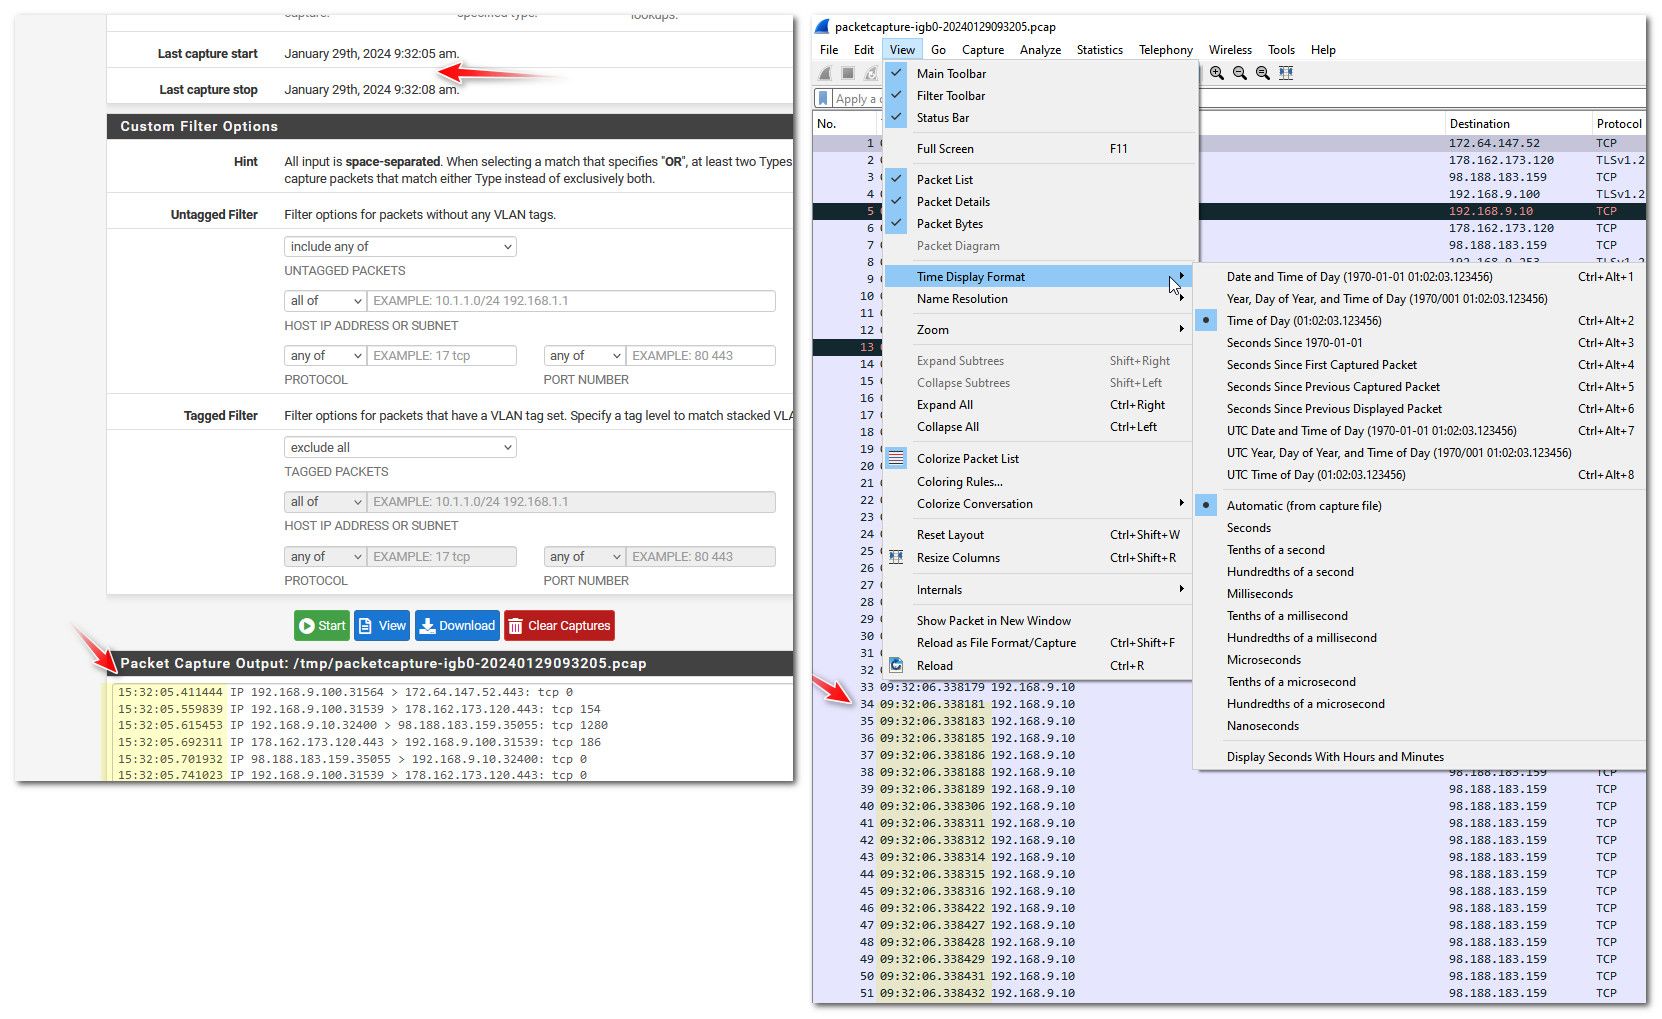Open the Analyze menu
The height and width of the screenshot is (1019, 1662).
1041,50
